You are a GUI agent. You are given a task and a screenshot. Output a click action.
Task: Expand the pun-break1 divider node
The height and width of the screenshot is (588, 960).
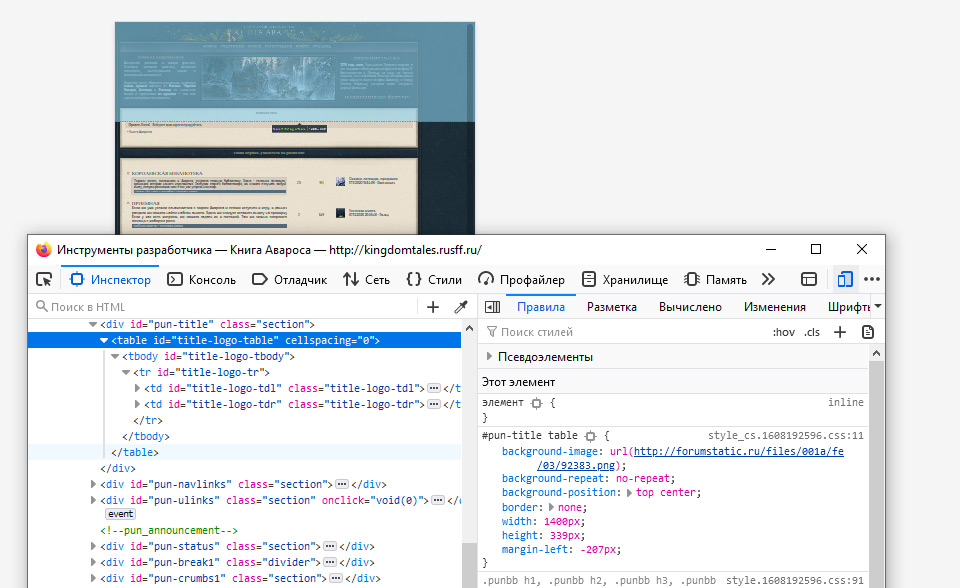pos(93,562)
